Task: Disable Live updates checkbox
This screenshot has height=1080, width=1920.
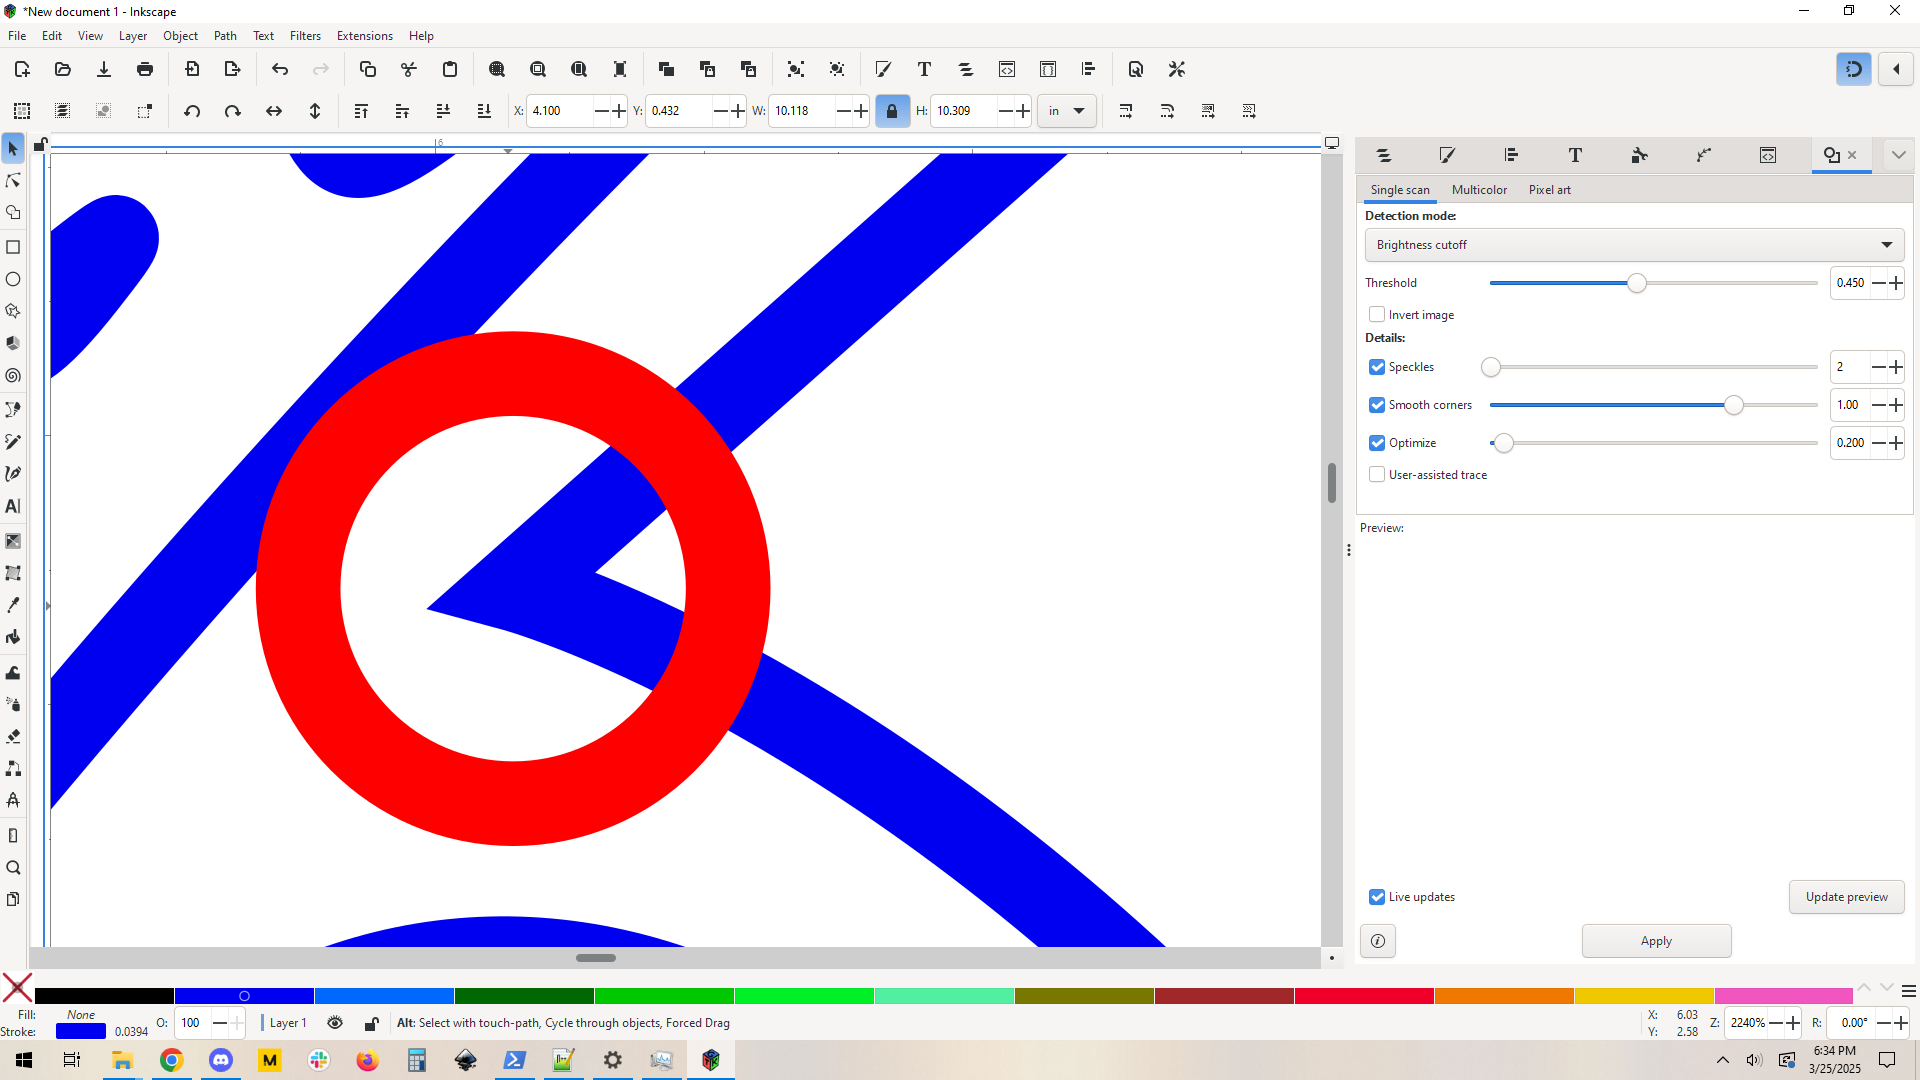Action: (1377, 897)
